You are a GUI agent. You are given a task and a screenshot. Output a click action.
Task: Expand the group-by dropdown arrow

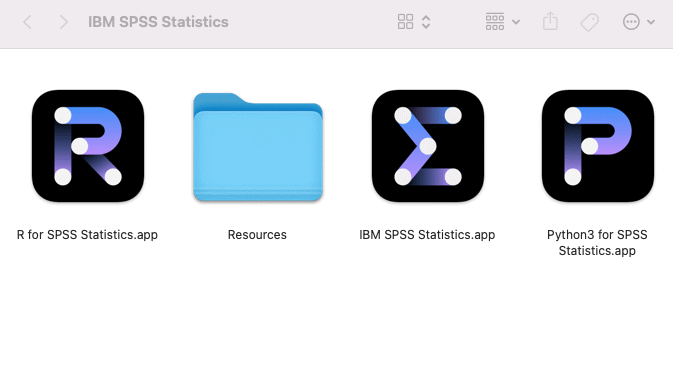pos(516,22)
